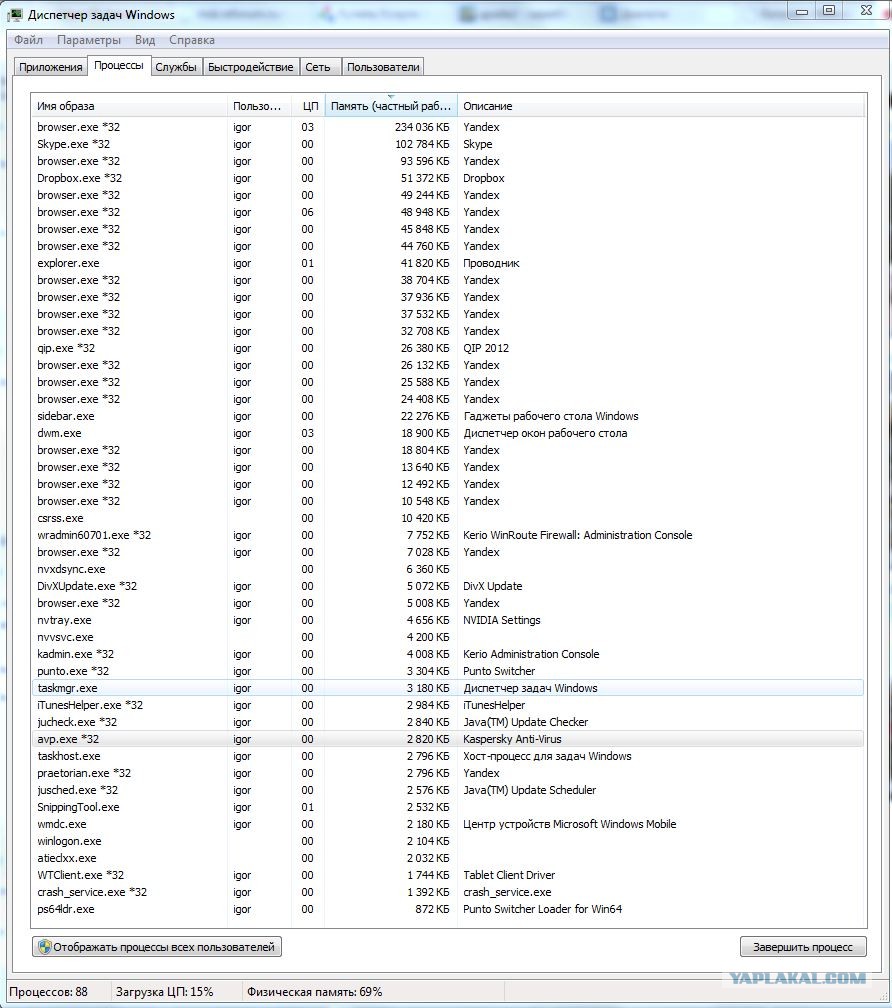Select explorer.exe process row
The image size is (892, 1008).
447,263
